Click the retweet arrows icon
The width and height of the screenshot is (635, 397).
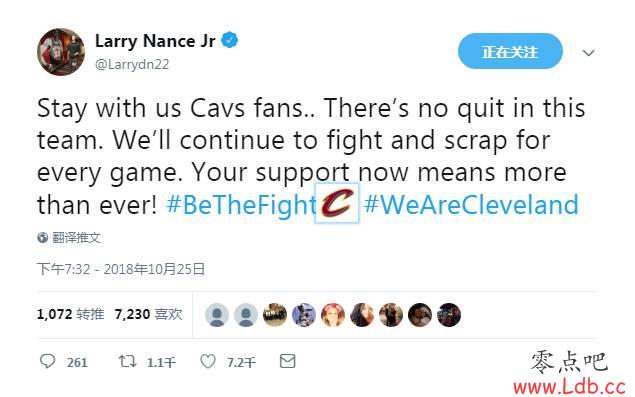(x=127, y=361)
